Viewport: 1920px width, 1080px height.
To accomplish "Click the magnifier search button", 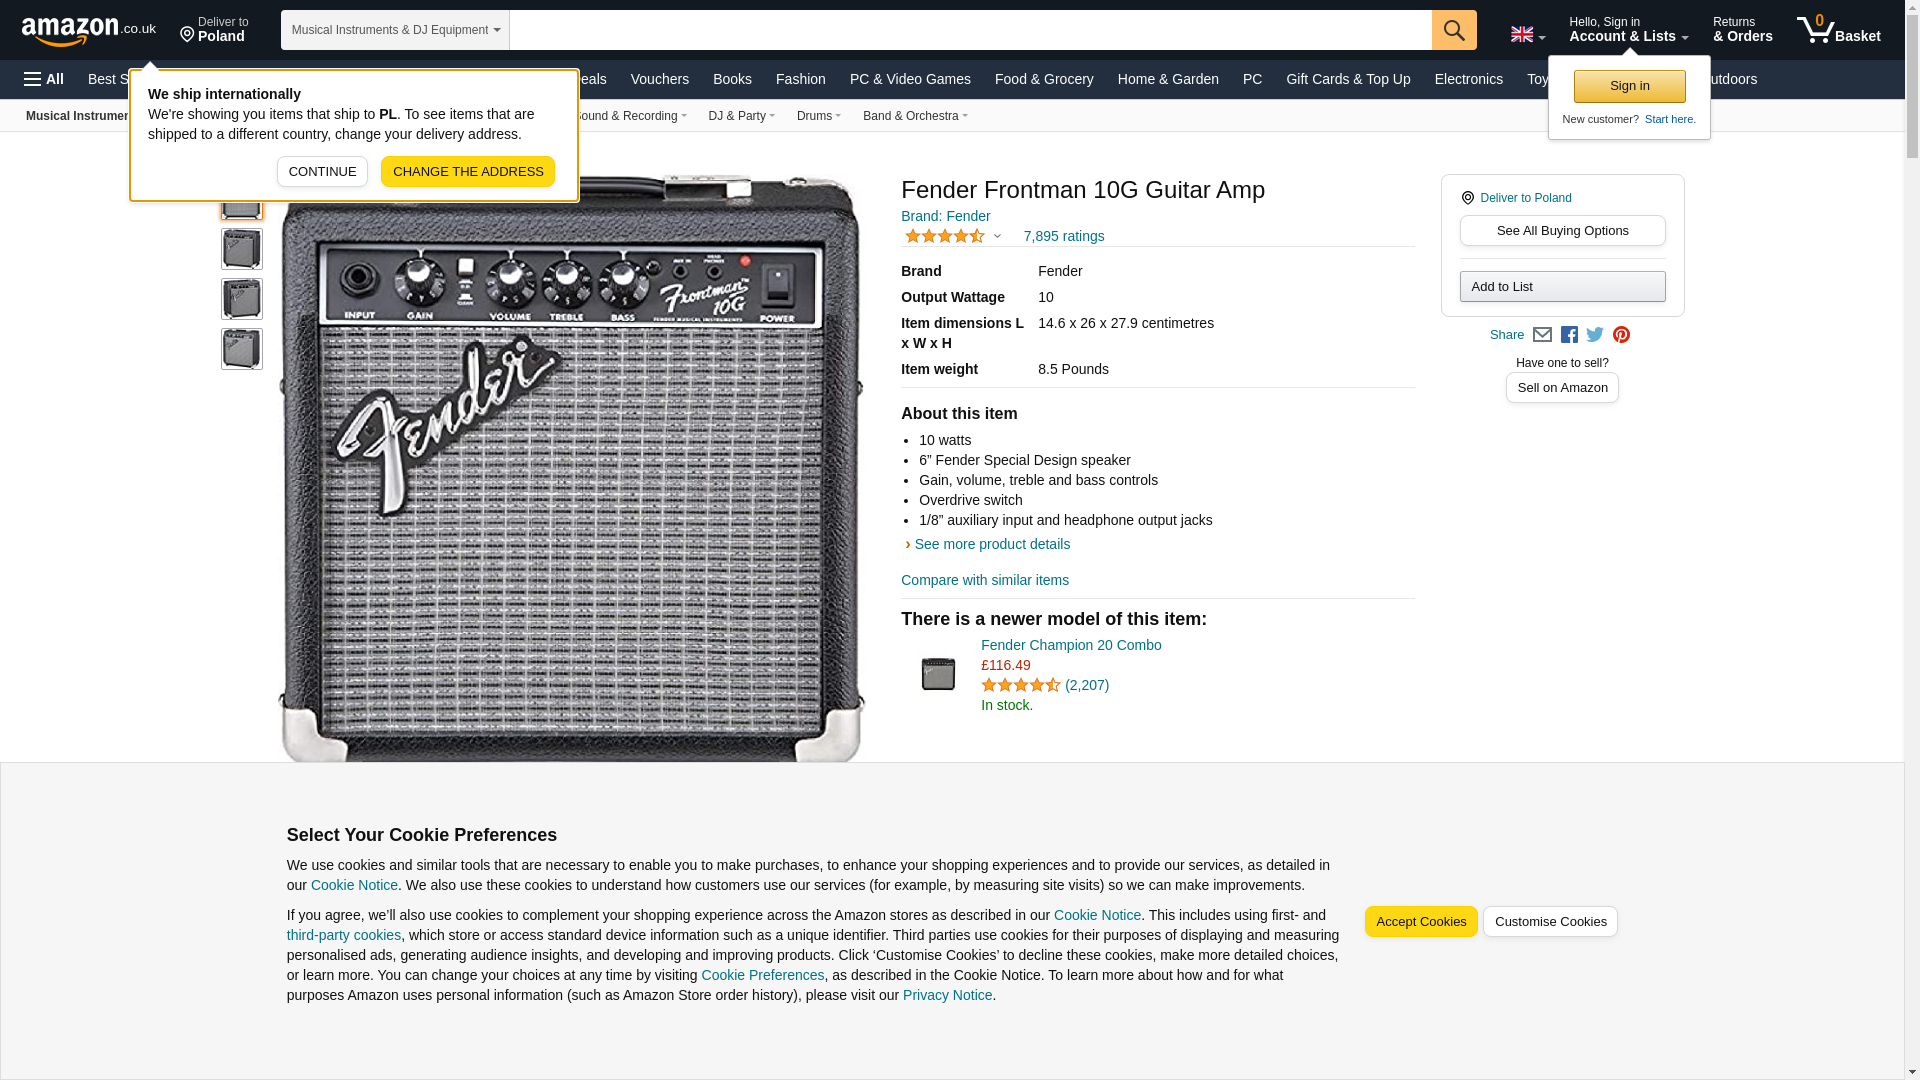I will coord(1453,30).
